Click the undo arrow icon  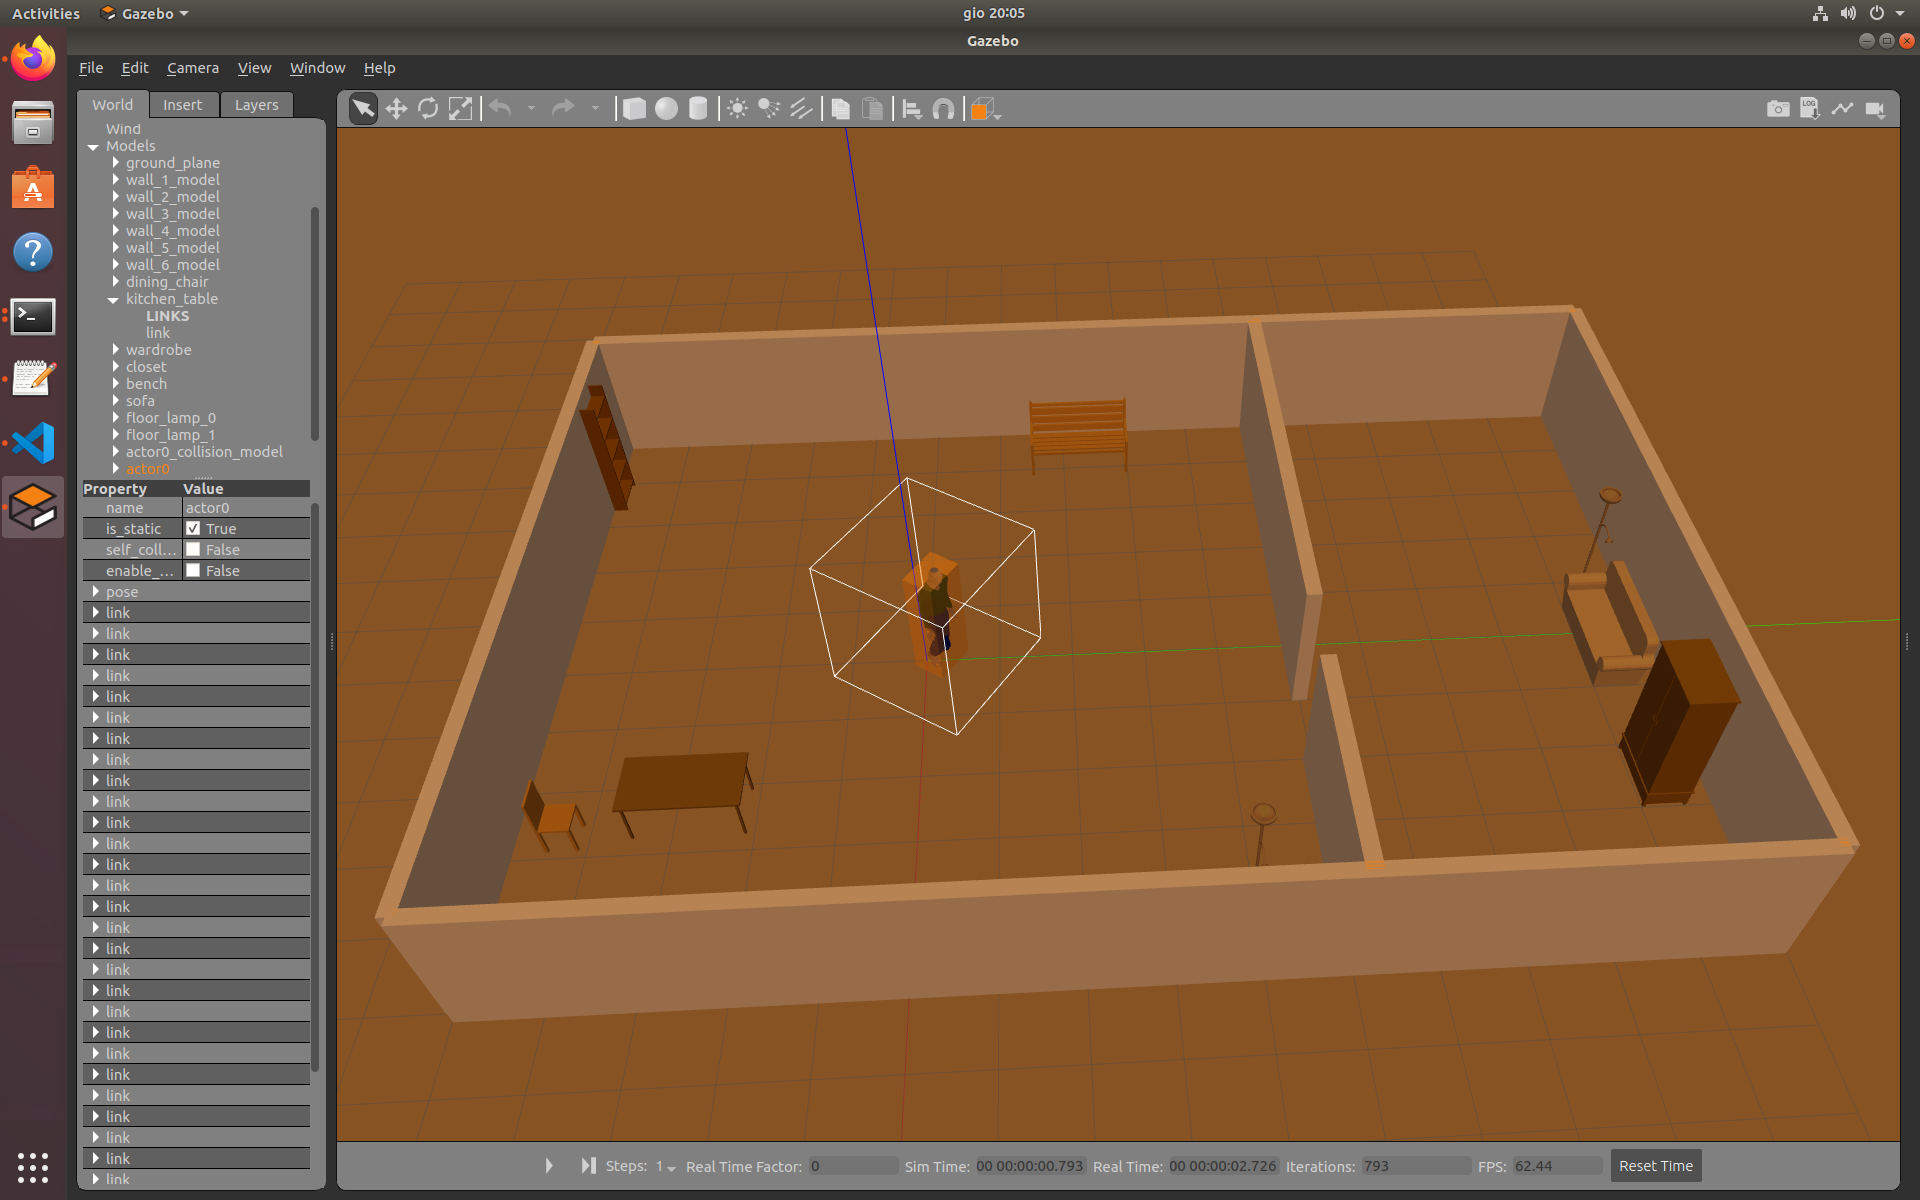tap(500, 108)
